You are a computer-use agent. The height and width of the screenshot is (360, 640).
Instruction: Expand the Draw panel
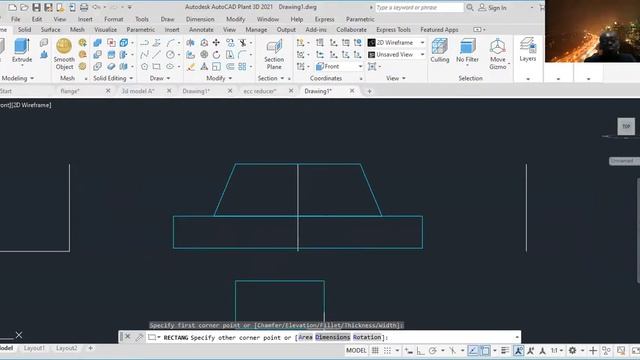pyautogui.click(x=160, y=78)
